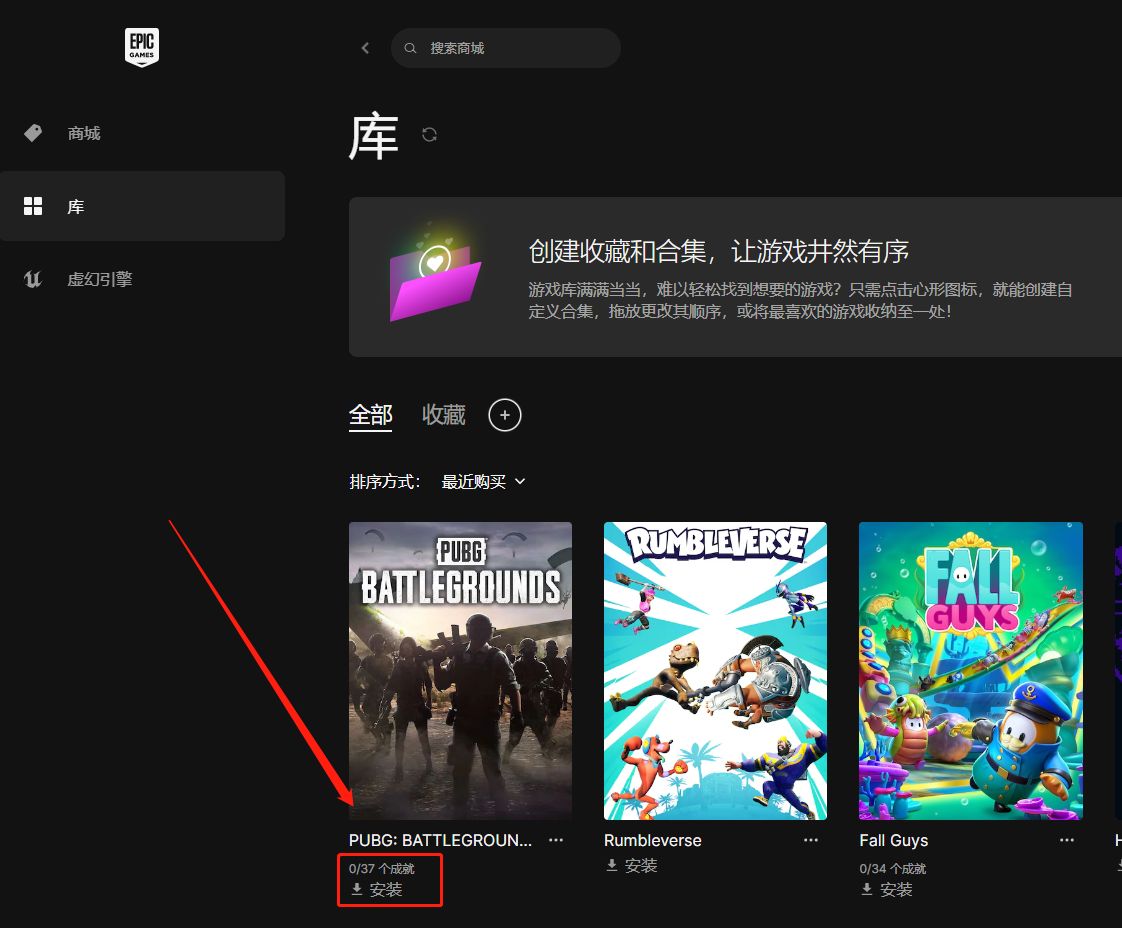Open the PUBG BATTLEGROUNDS cover thumbnail

tap(460, 670)
